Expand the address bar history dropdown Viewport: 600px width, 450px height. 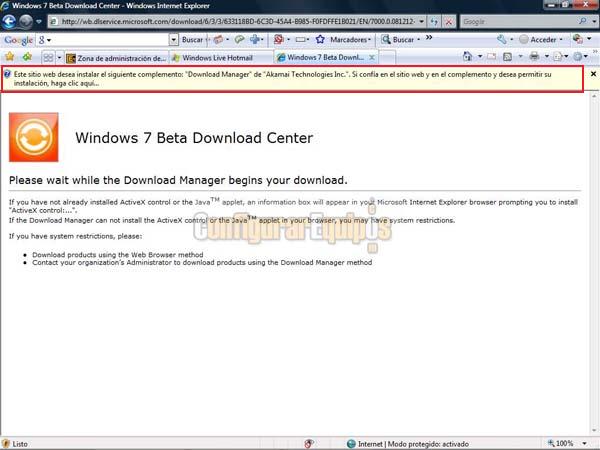421,21
